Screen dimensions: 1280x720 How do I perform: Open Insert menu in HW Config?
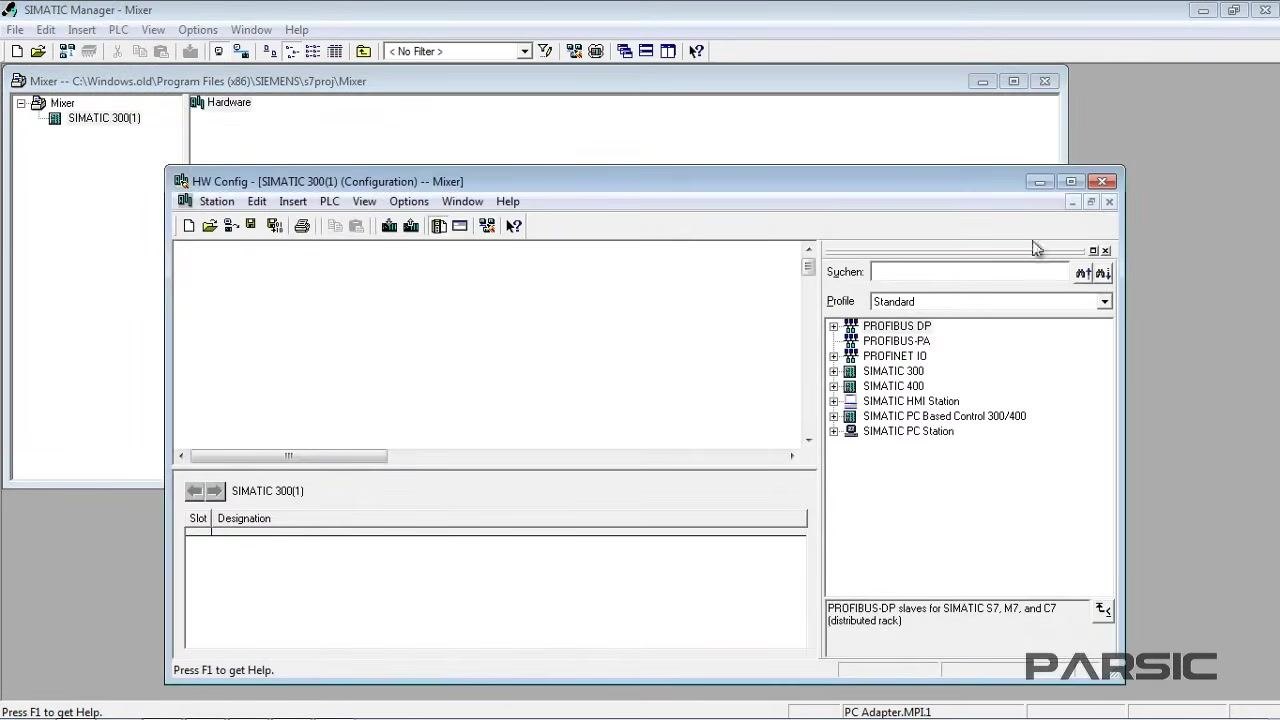click(293, 201)
